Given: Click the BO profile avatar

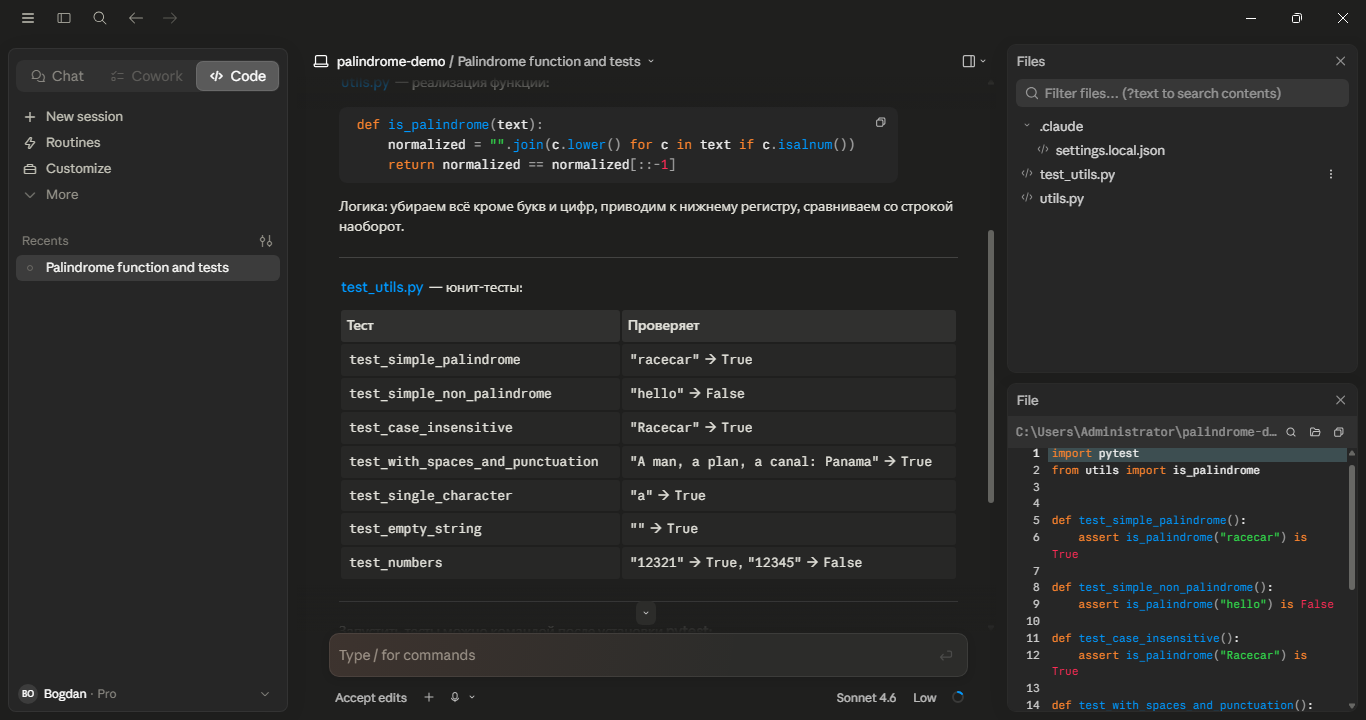Looking at the screenshot, I should coord(28,694).
